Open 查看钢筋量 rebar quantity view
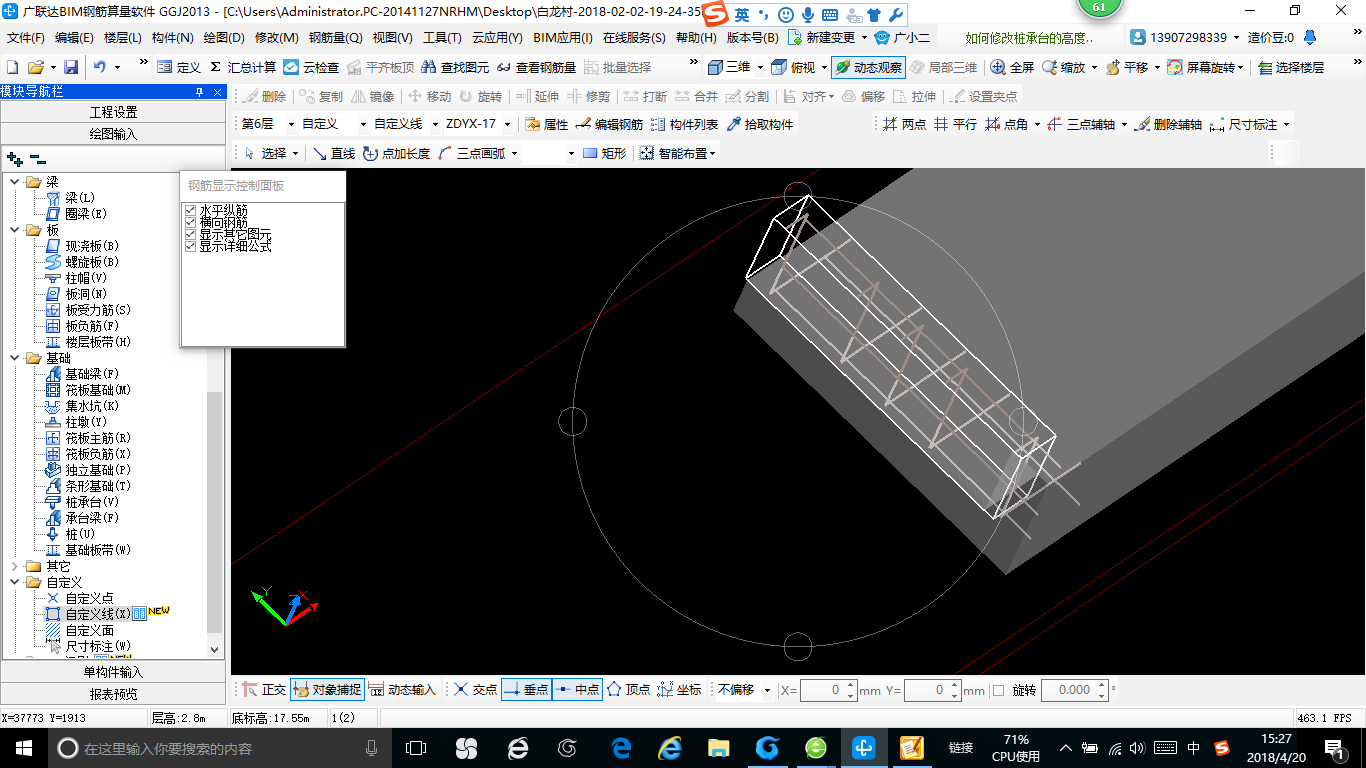1366x768 pixels. coord(536,67)
